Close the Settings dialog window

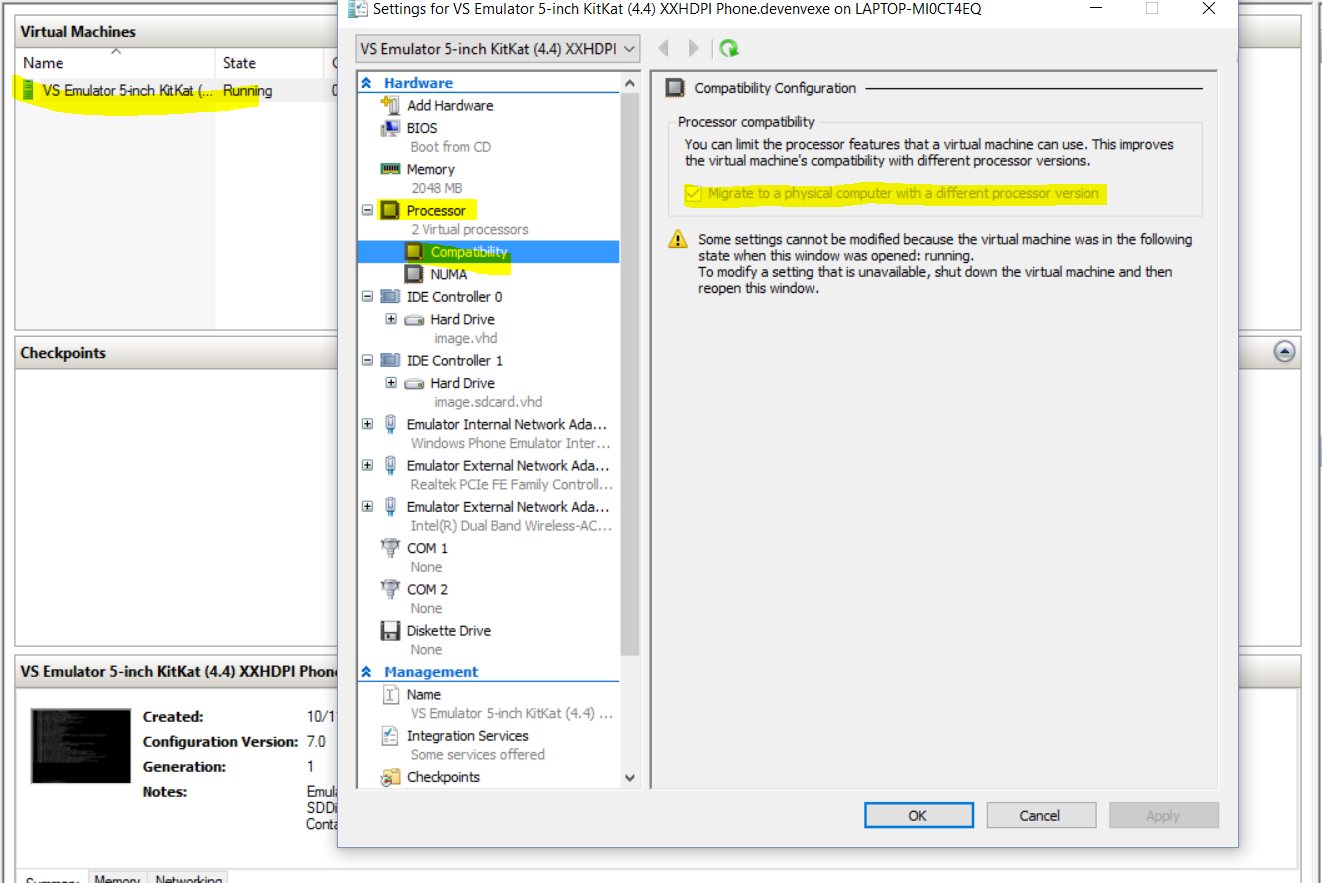point(1208,9)
